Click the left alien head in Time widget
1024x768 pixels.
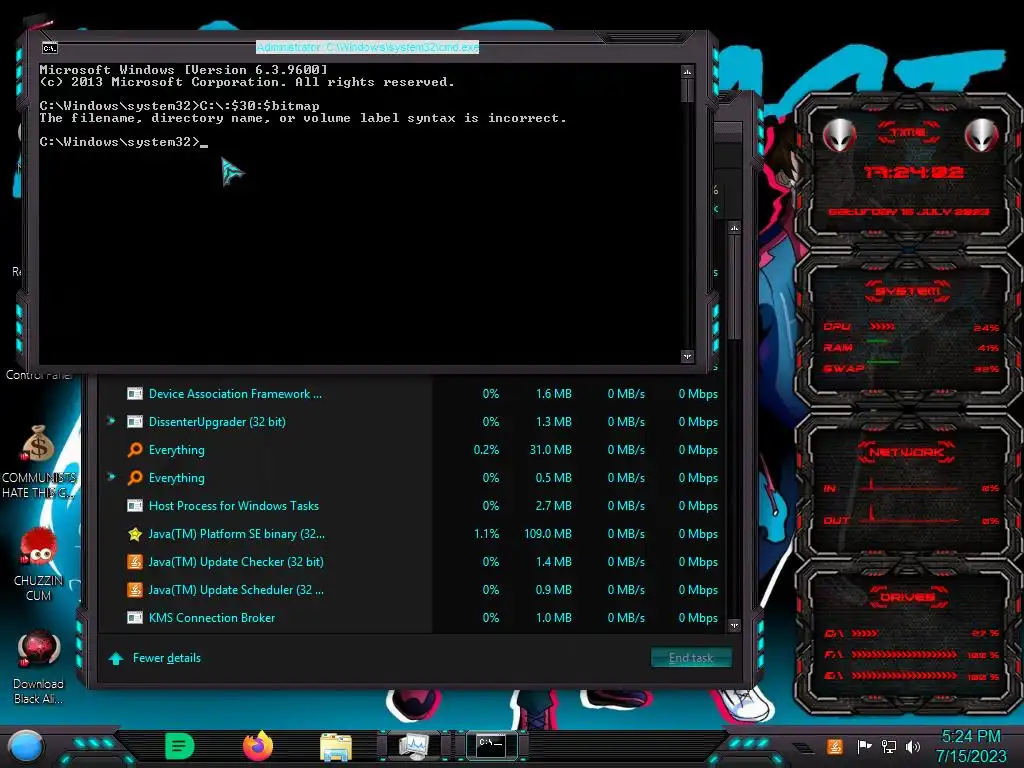[x=839, y=135]
